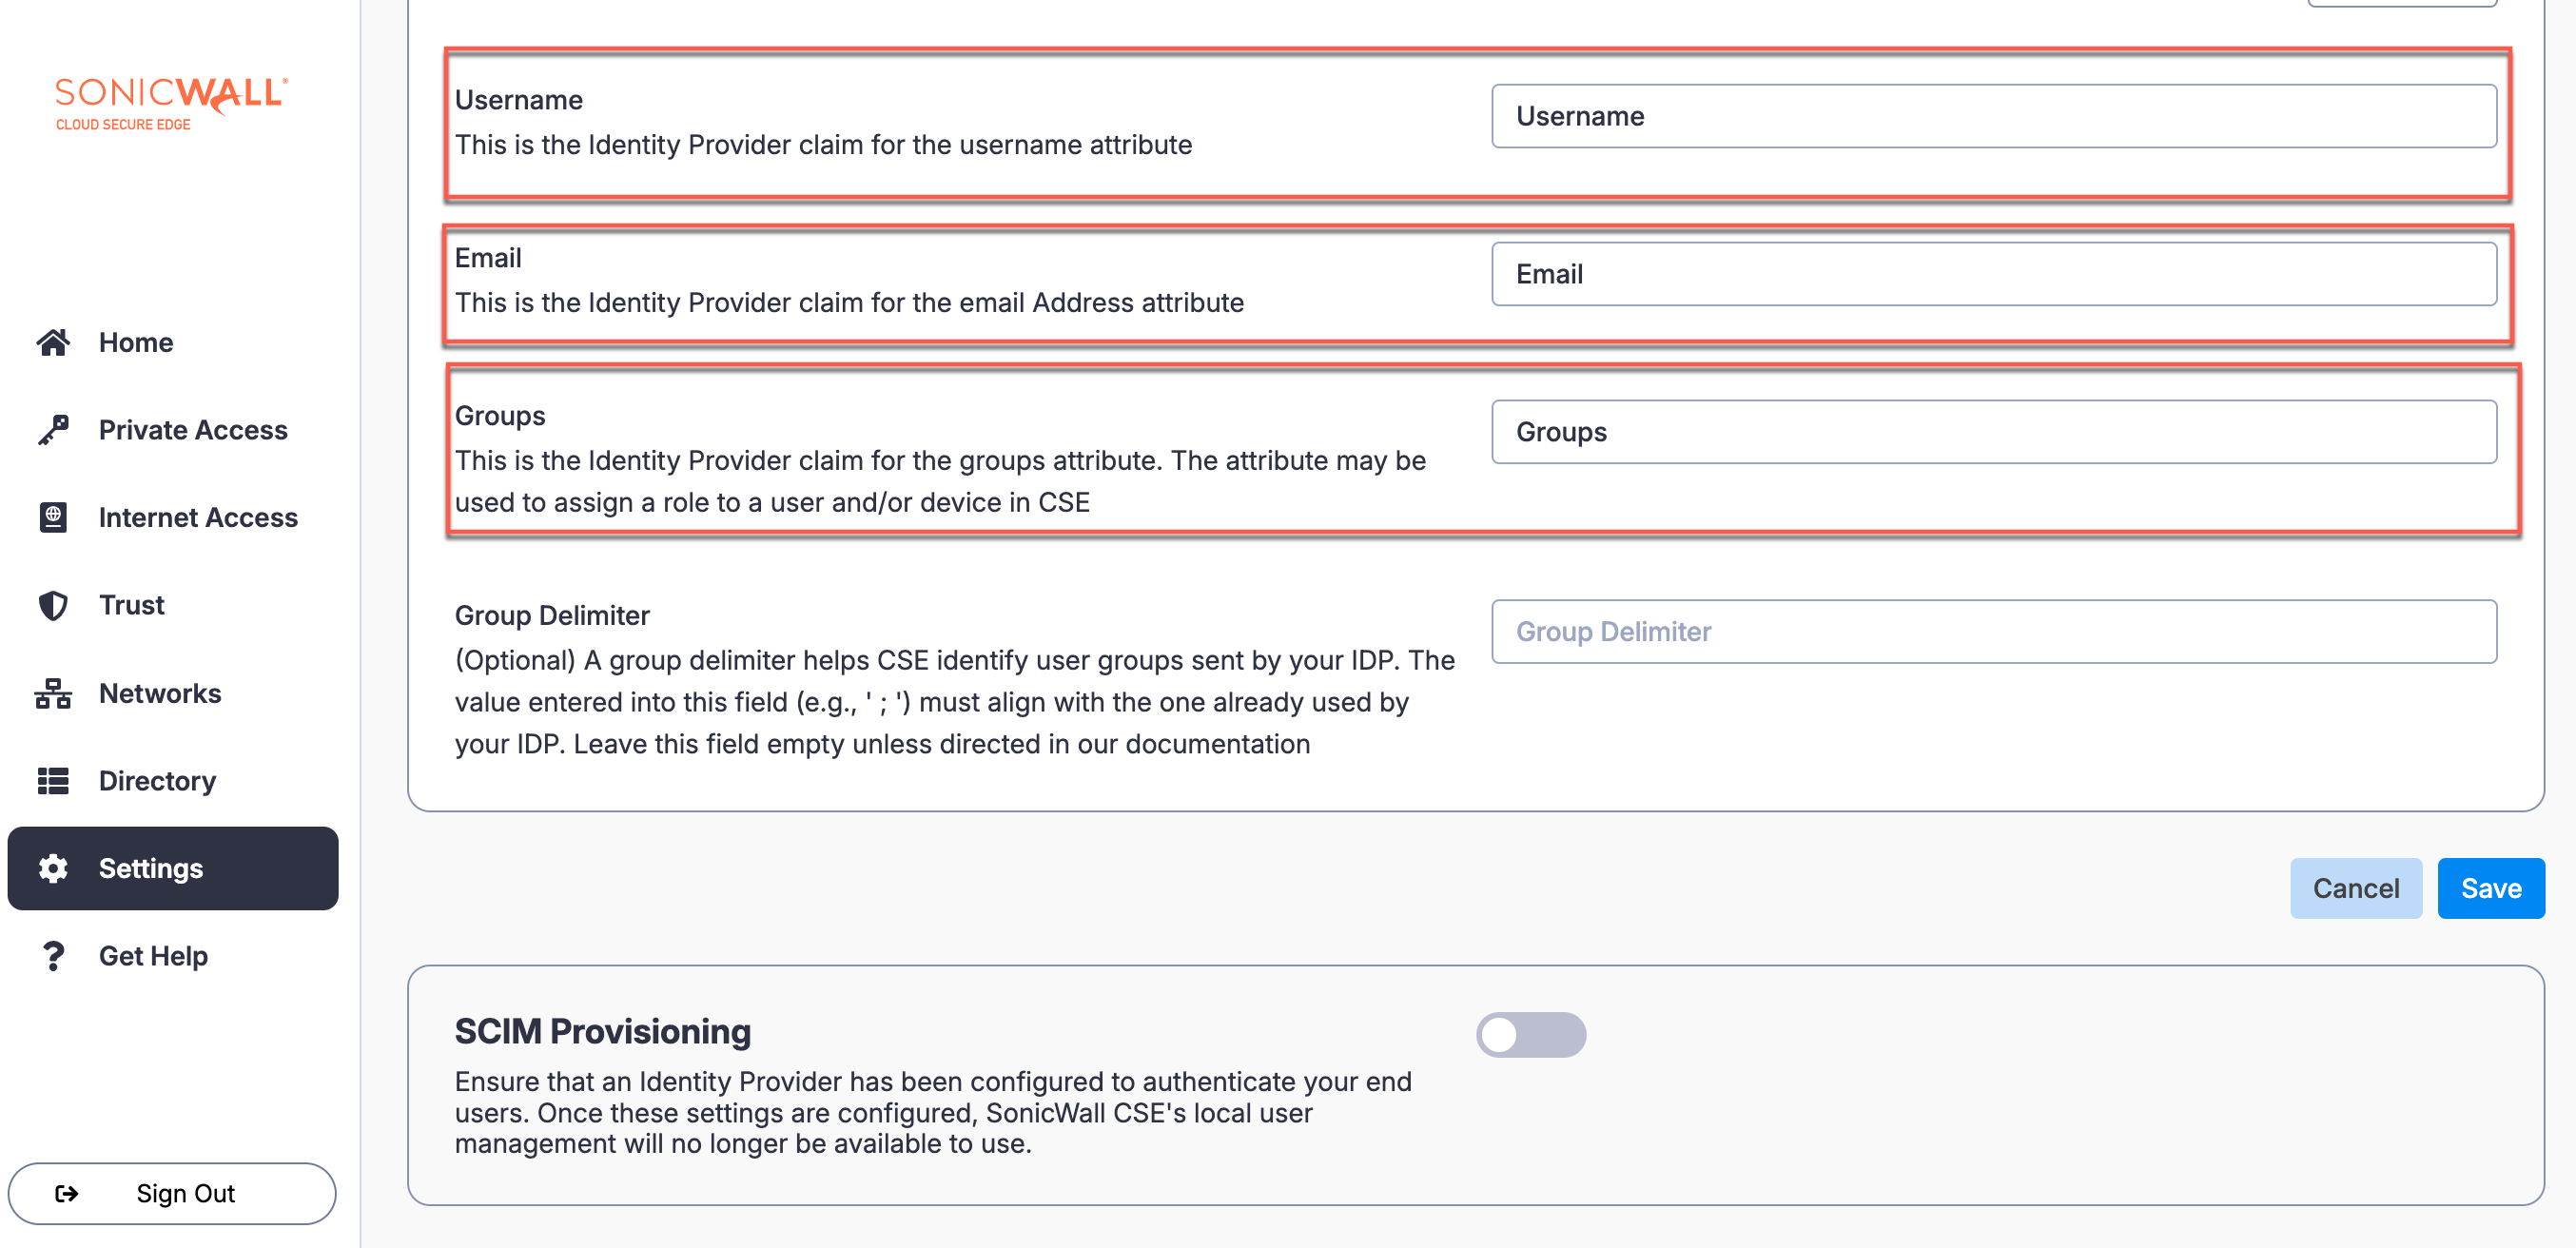Click the Trust shield icon
Screen dimensions: 2576x1248
(53, 605)
